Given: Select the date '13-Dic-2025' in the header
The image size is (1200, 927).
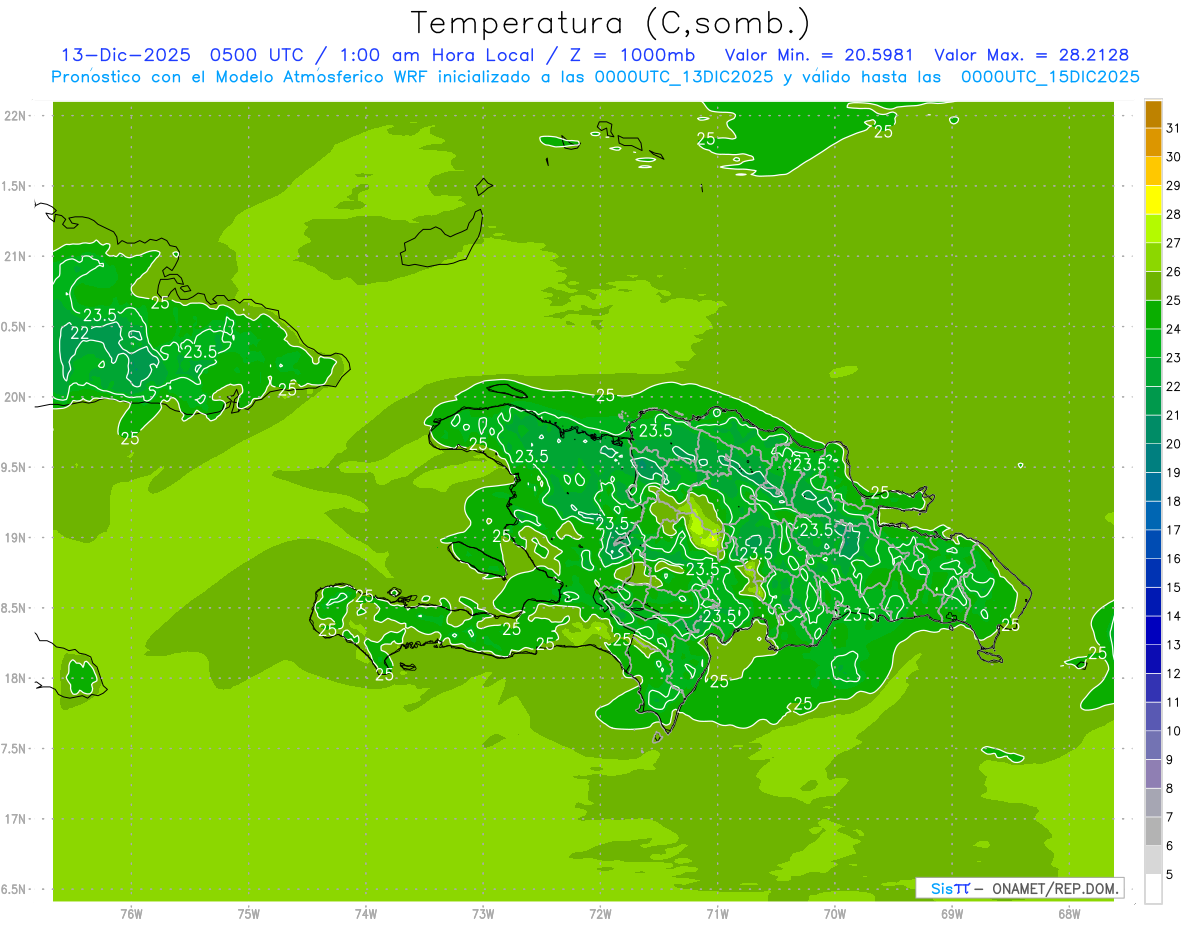Looking at the screenshot, I should pos(125,55).
